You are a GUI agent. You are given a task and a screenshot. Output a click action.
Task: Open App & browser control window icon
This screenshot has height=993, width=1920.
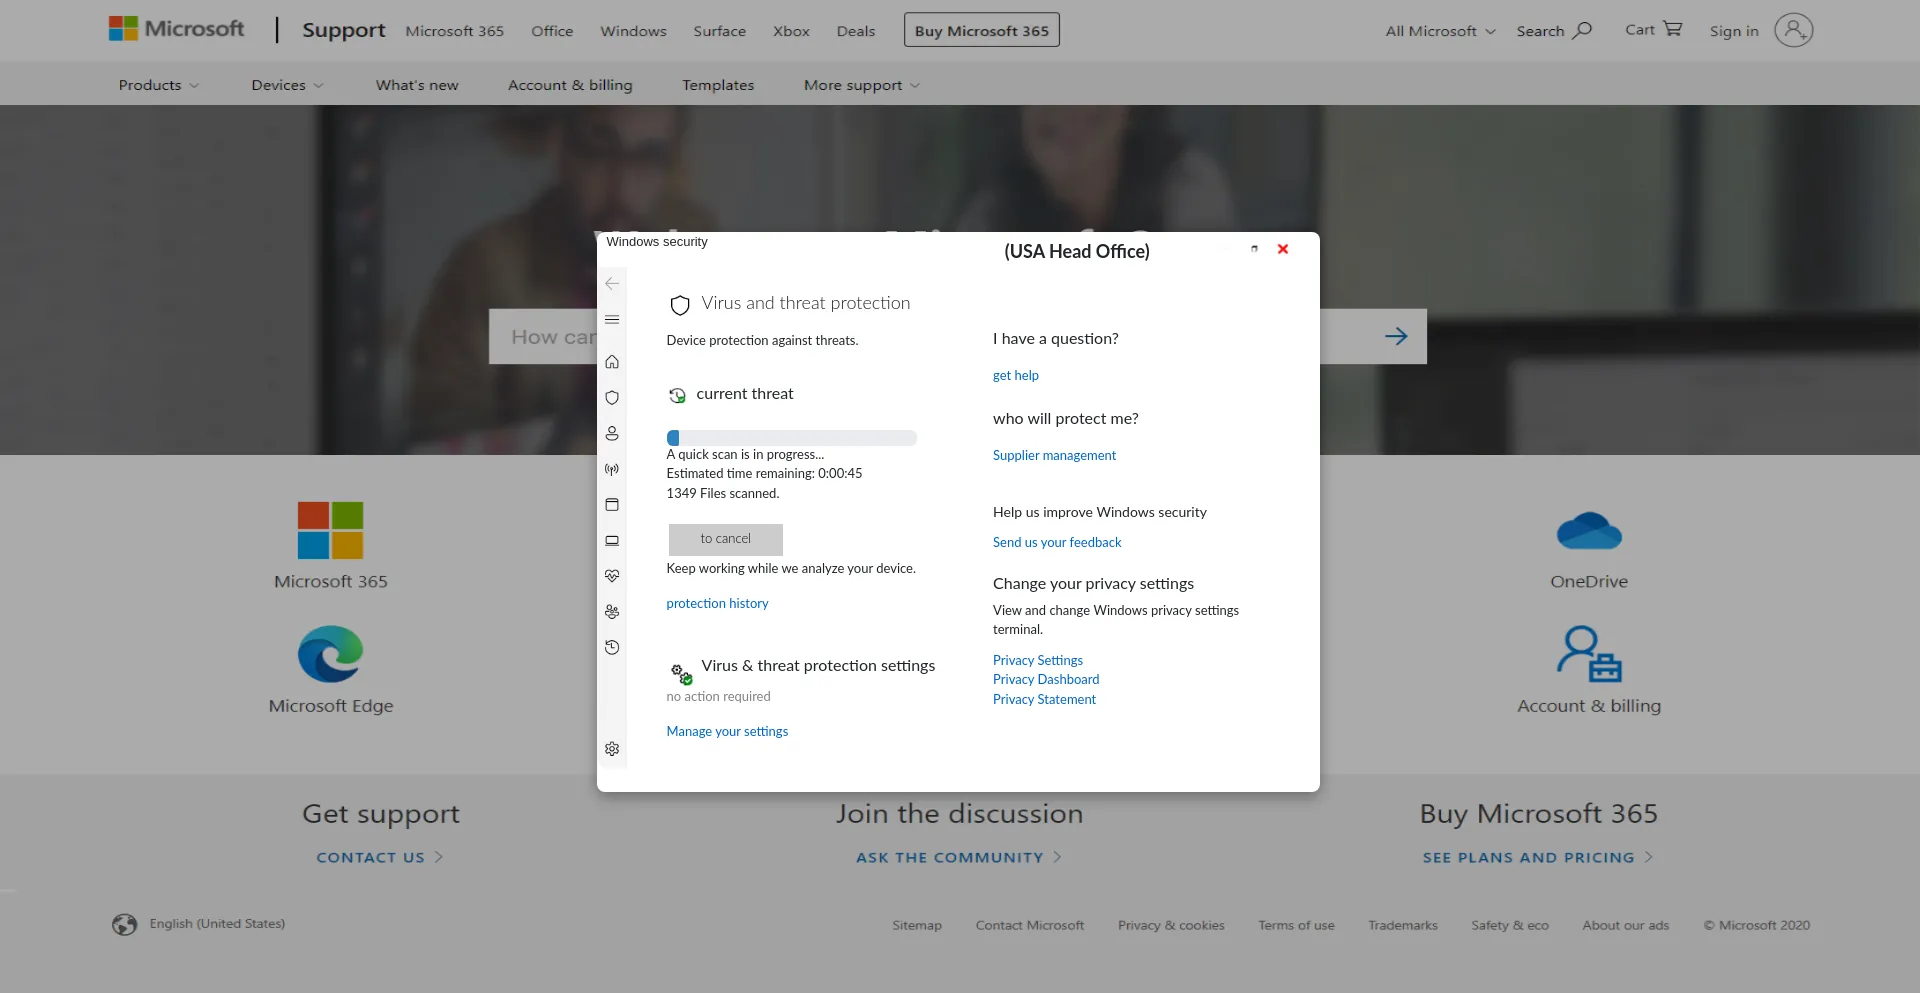(612, 505)
